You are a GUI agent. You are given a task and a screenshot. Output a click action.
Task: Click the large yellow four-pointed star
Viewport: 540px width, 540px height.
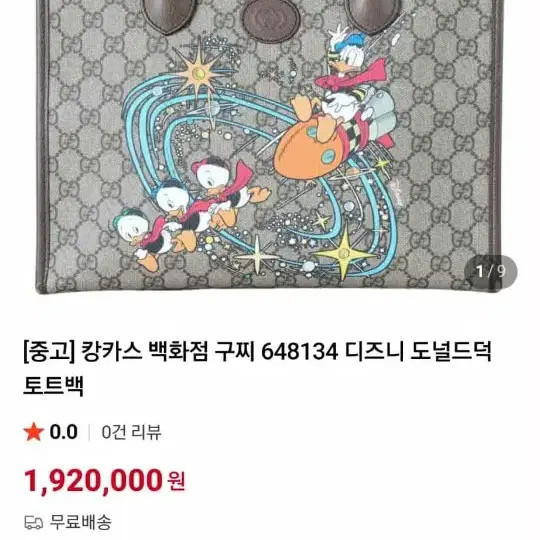(344, 254)
